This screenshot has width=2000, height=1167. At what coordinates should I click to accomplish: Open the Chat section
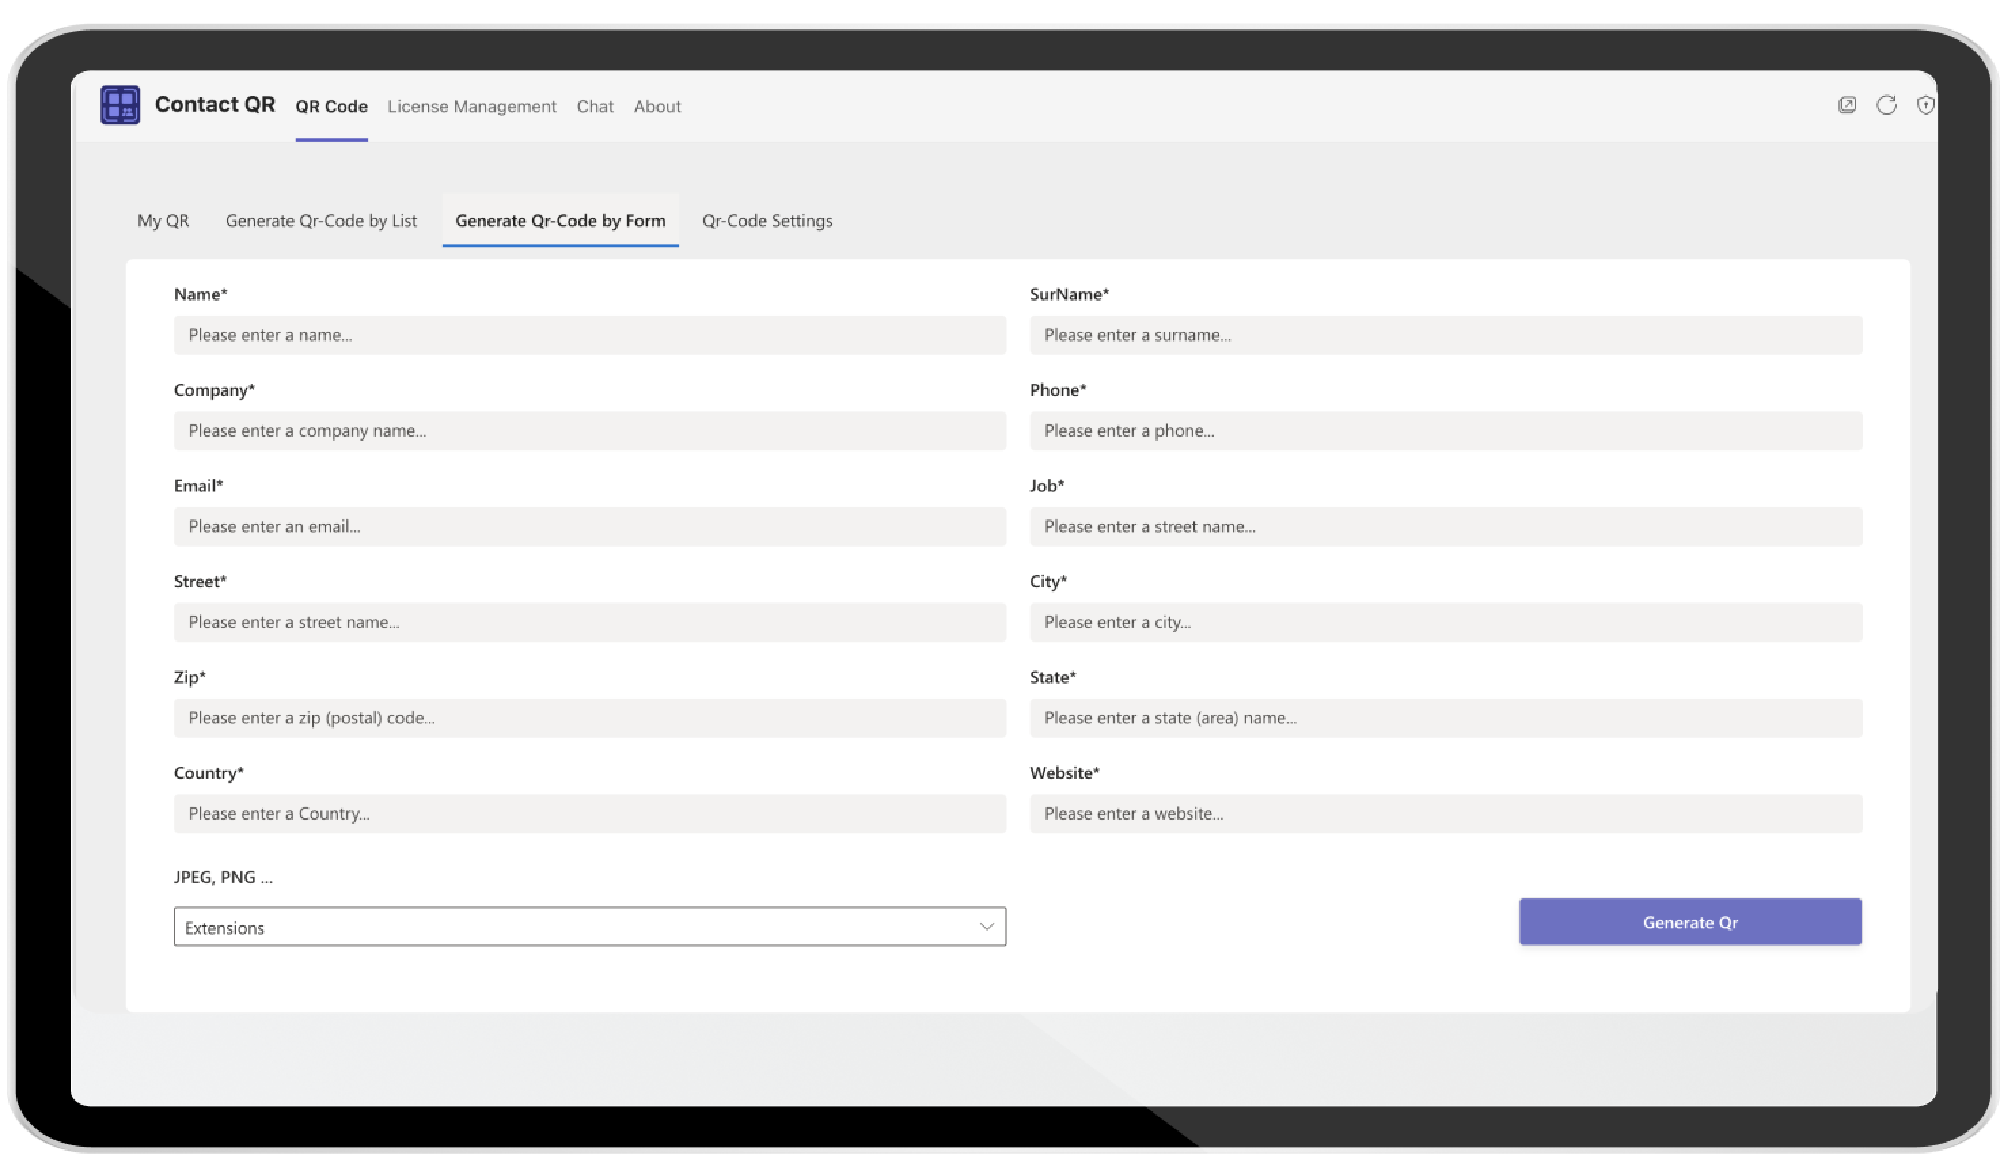click(595, 106)
